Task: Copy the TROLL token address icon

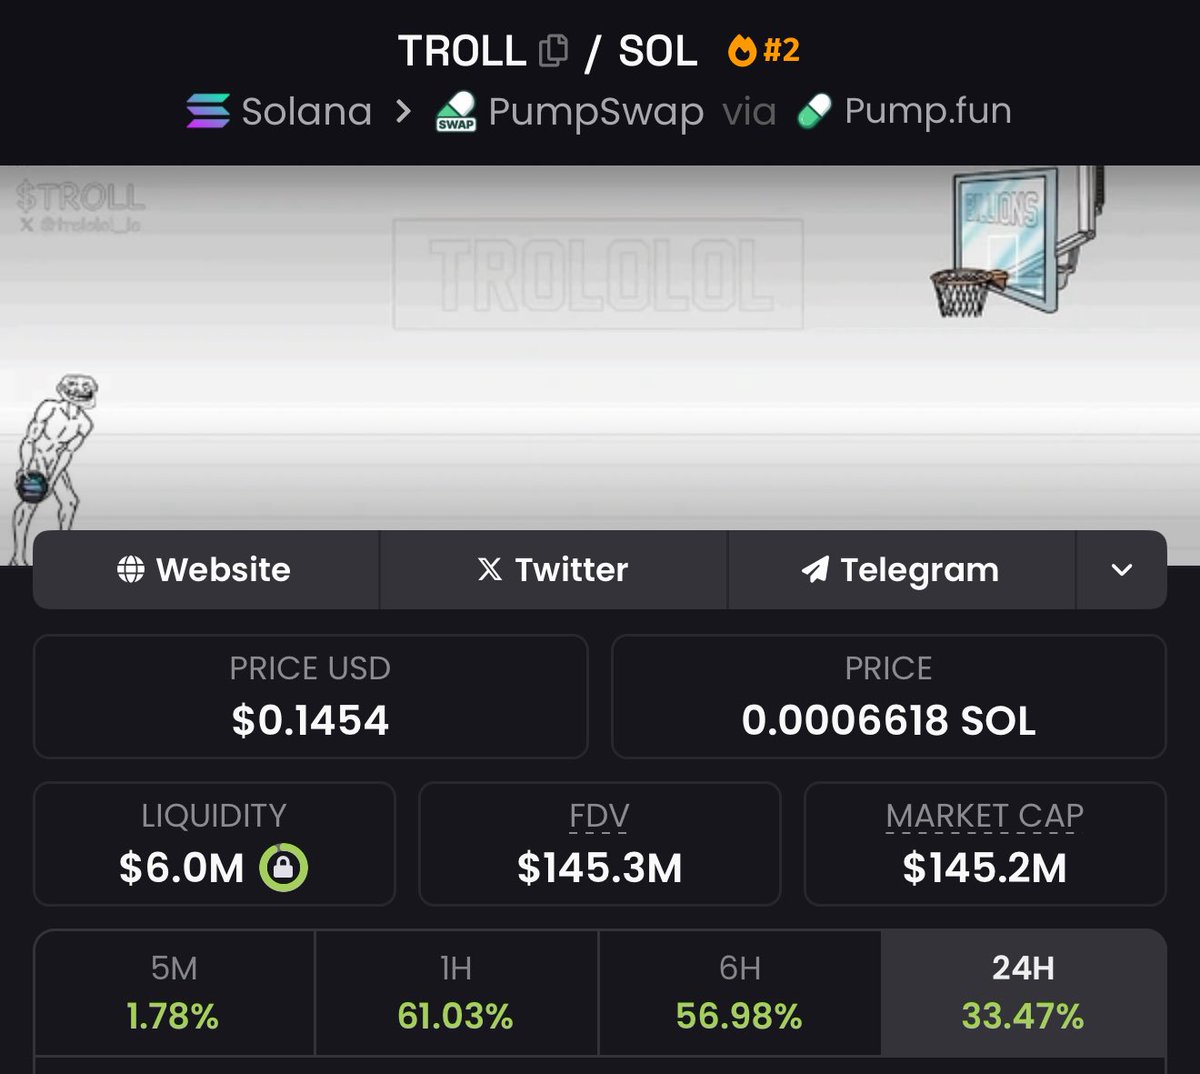Action: click(553, 51)
